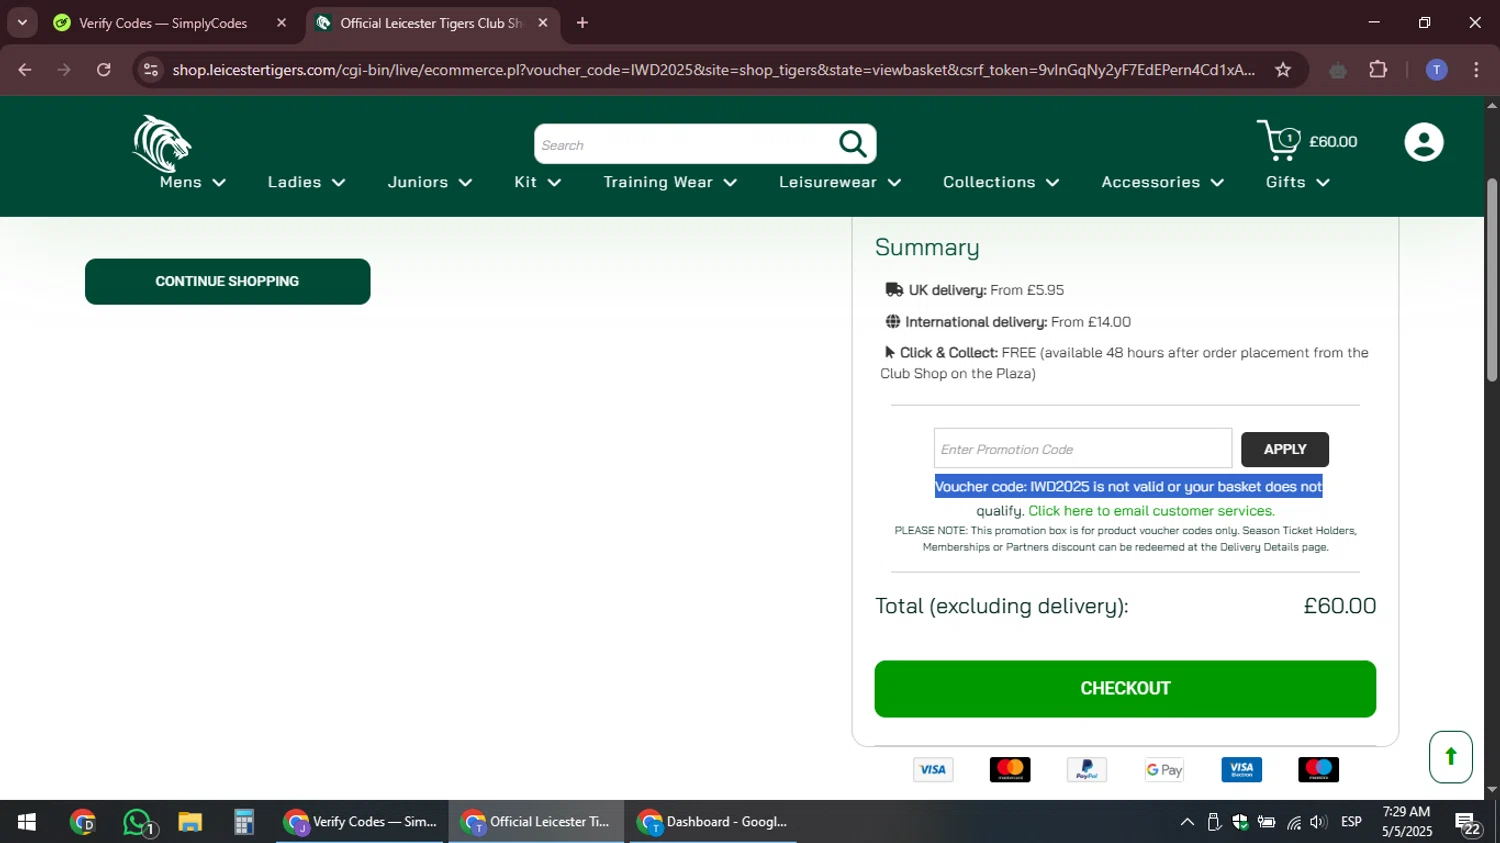The height and width of the screenshot is (843, 1500).
Task: Expand the Accessories menu
Action: (x=1162, y=182)
